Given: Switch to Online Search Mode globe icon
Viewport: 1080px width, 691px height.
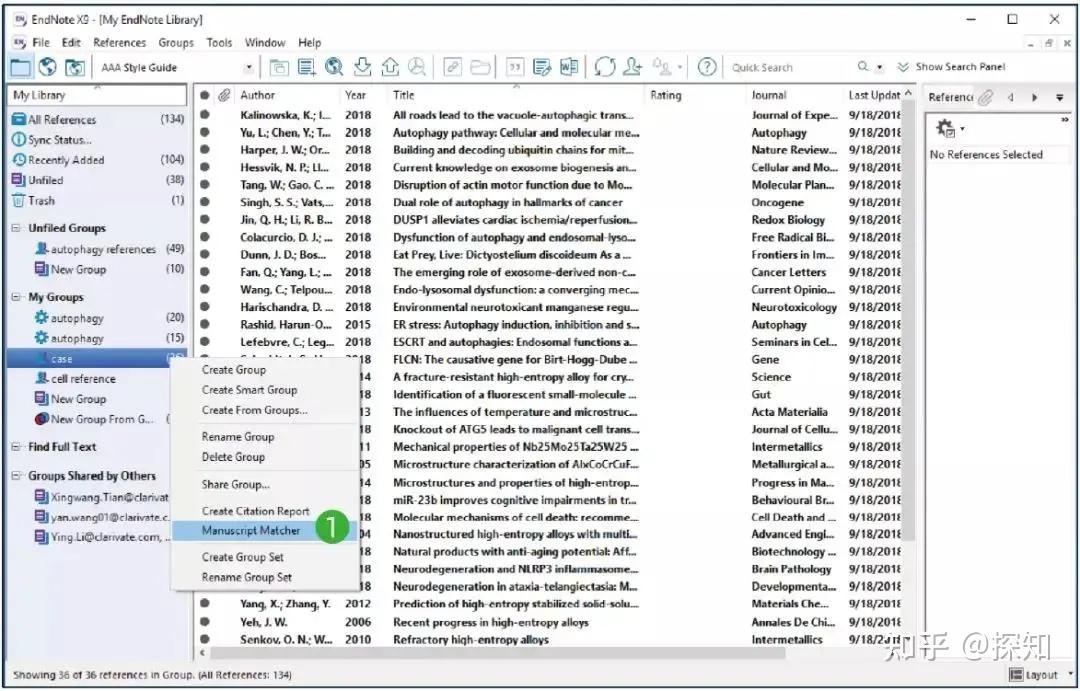Looking at the screenshot, I should [x=45, y=66].
